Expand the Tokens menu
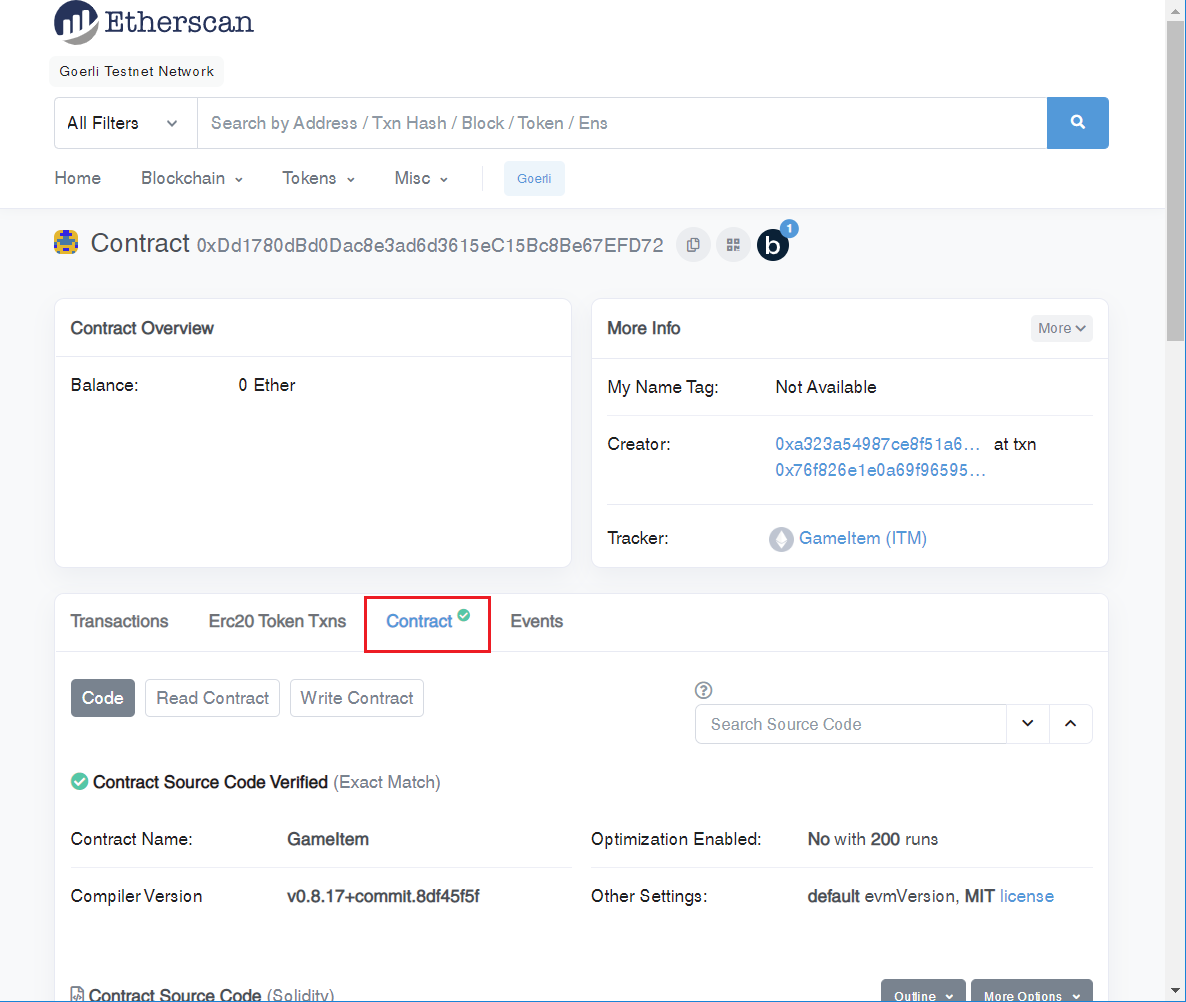This screenshot has width=1186, height=1002. coord(318,178)
